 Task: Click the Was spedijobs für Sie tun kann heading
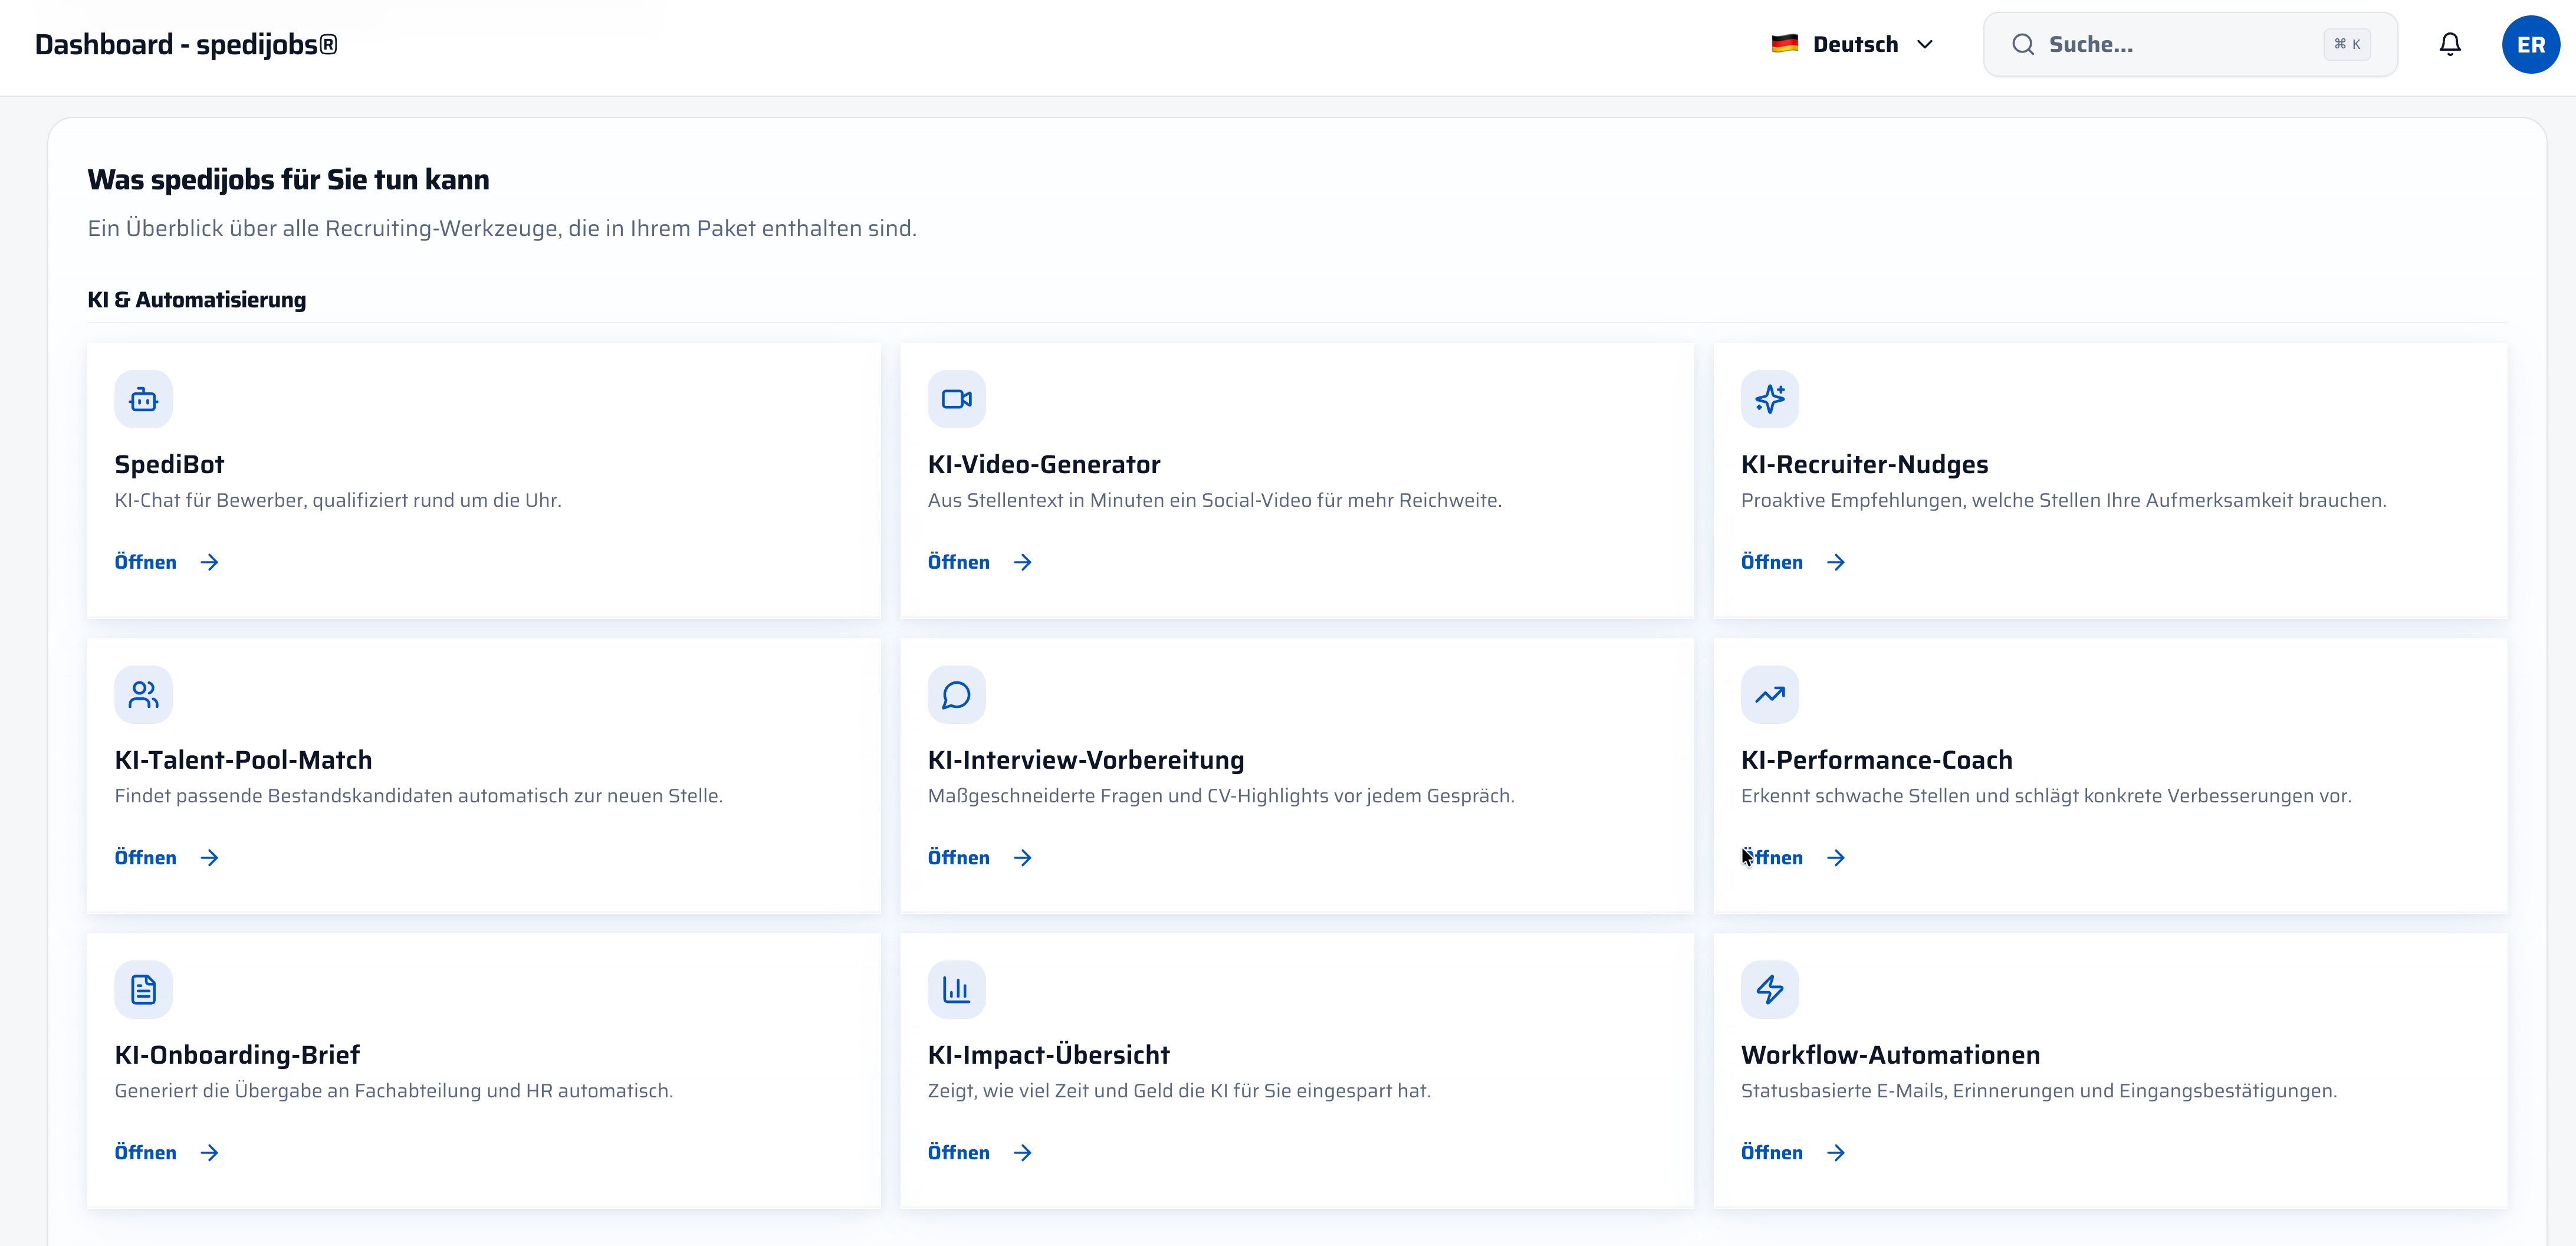288,179
